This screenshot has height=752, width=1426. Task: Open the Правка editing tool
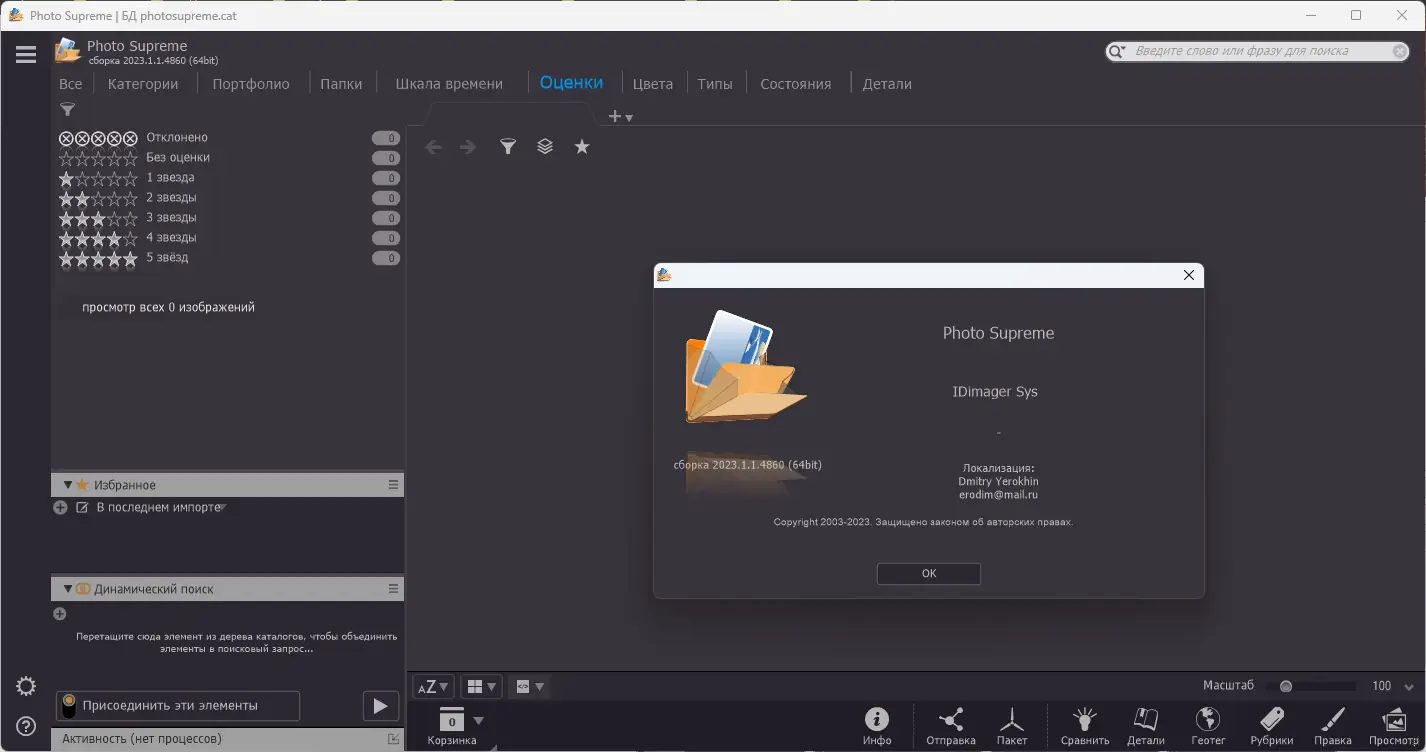pyautogui.click(x=1333, y=726)
